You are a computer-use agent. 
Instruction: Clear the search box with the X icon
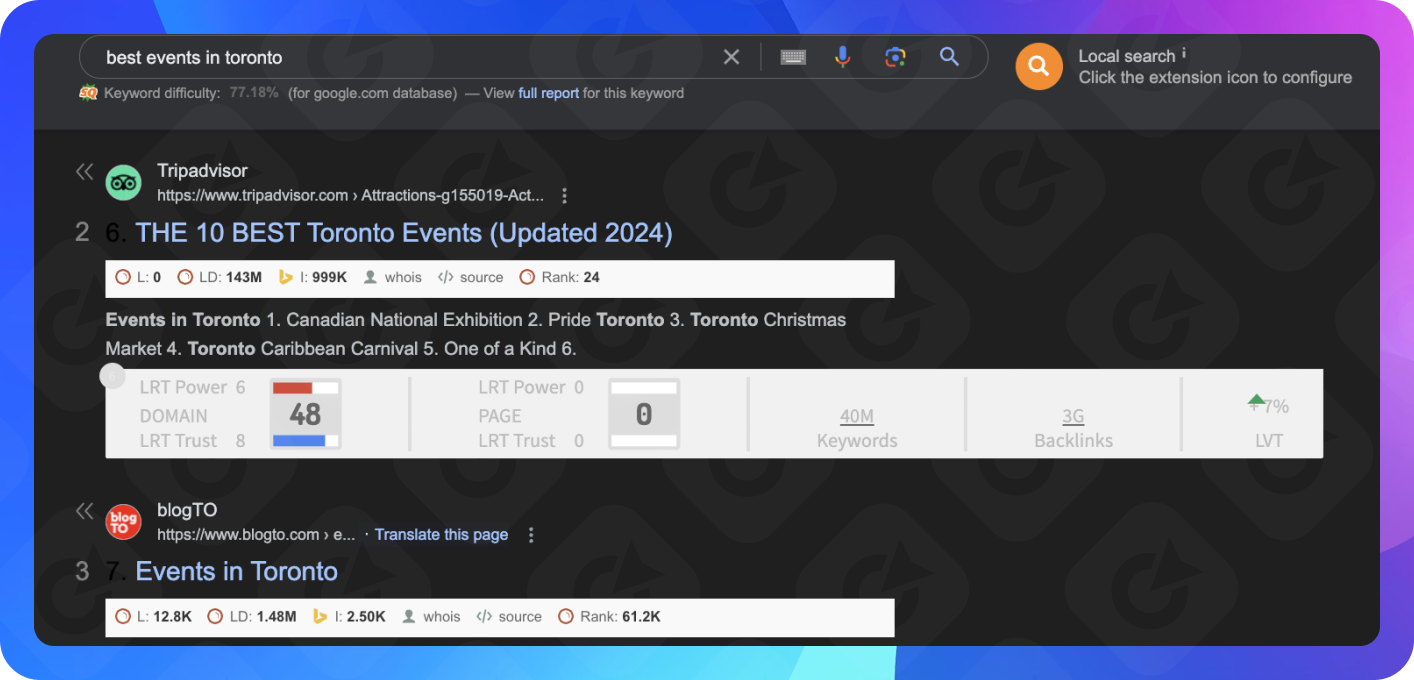(x=731, y=57)
